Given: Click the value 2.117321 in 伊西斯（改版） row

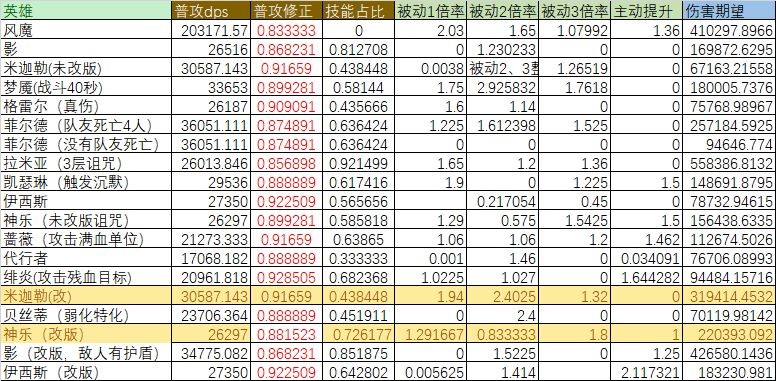Looking at the screenshot, I should coord(646,372).
